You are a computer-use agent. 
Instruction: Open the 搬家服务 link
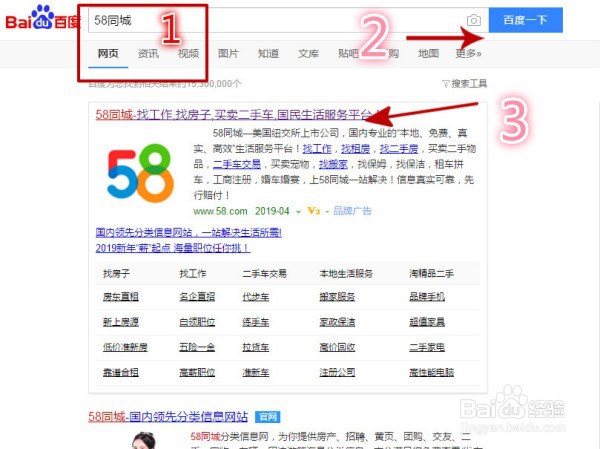pyautogui.click(x=337, y=297)
